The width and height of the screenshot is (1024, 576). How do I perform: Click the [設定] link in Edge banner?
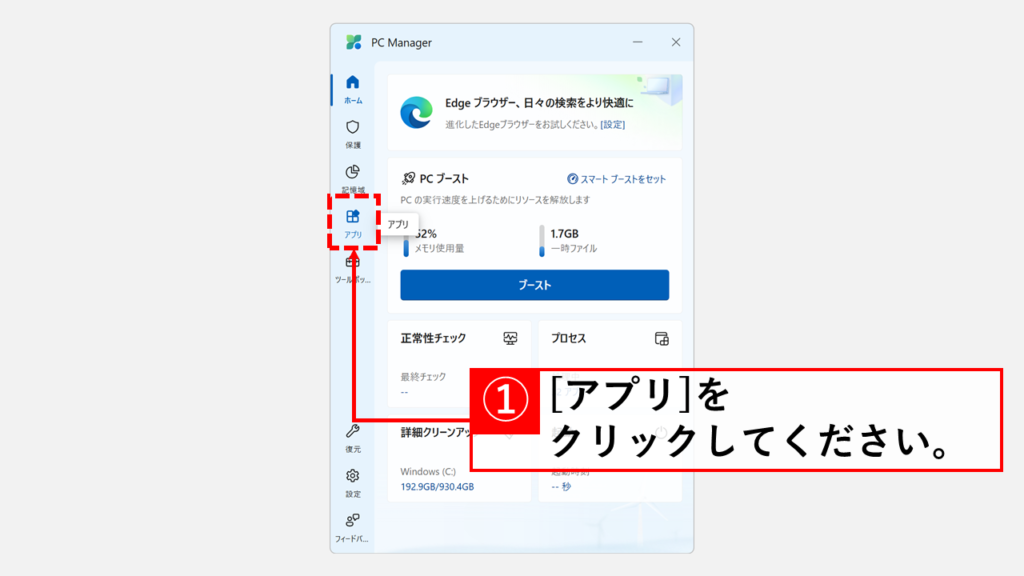[613, 124]
